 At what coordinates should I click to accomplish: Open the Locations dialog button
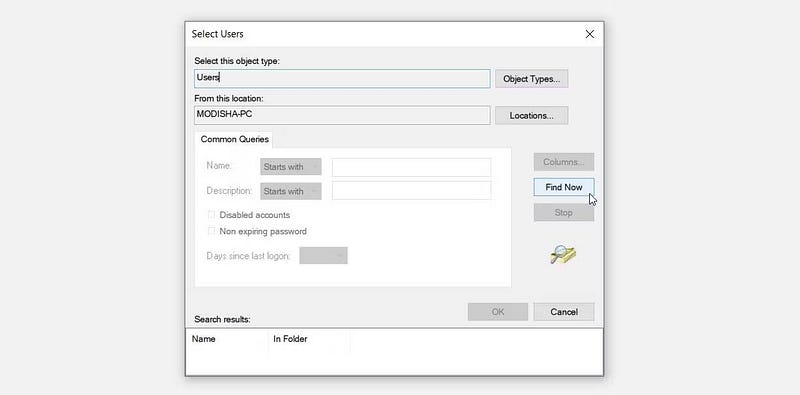(531, 115)
